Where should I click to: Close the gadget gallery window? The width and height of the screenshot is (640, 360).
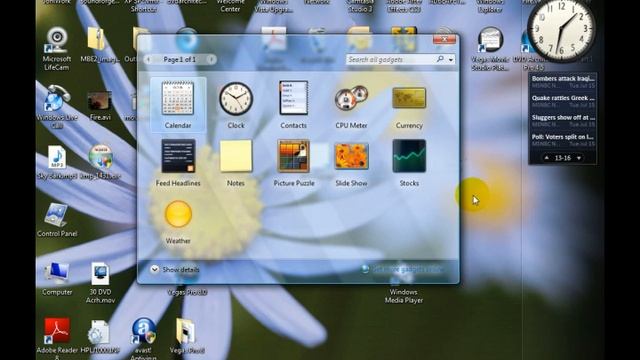point(444,39)
